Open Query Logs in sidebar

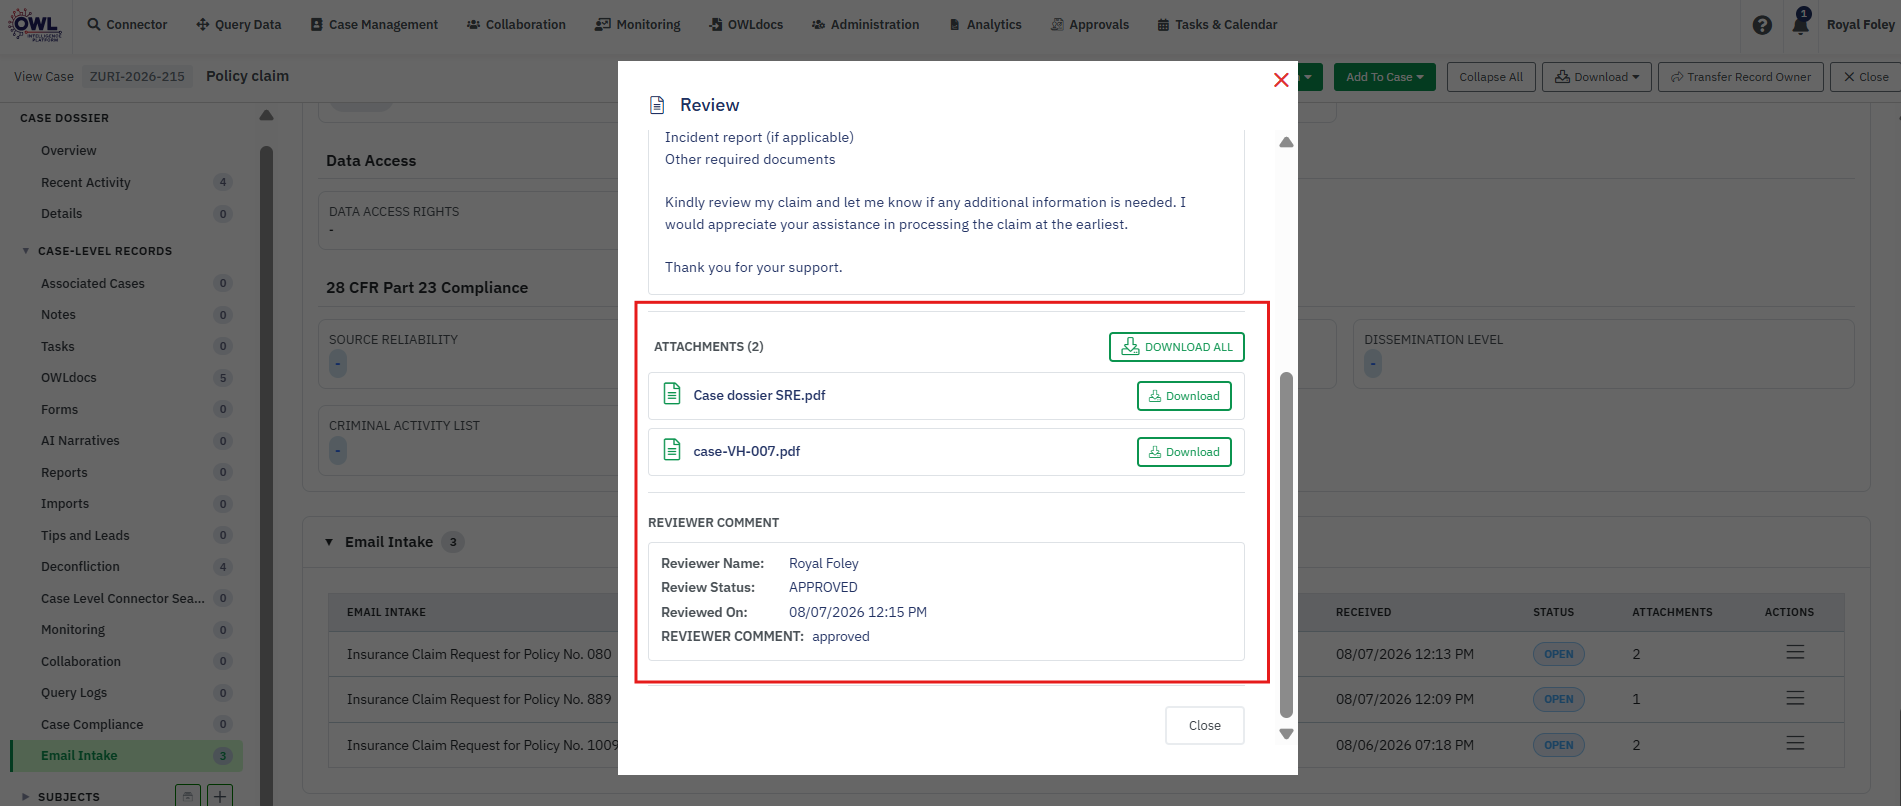(74, 693)
